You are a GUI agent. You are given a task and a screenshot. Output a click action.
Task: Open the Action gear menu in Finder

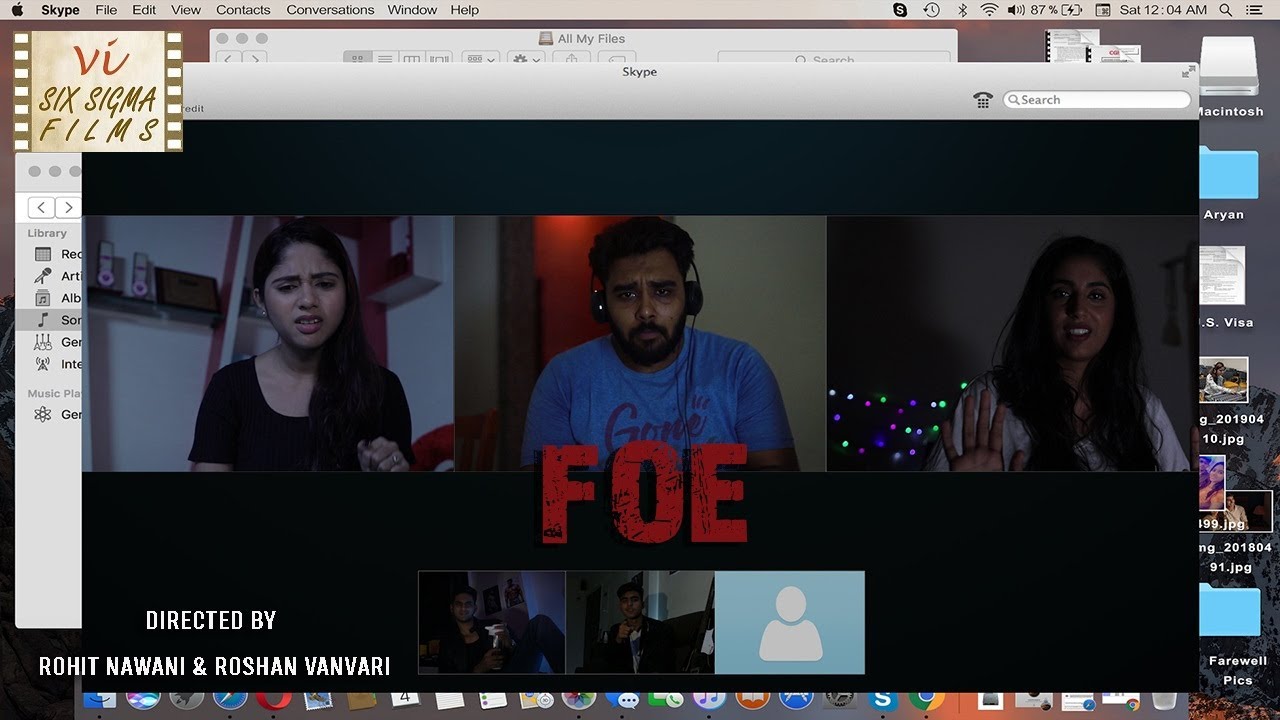pyautogui.click(x=524, y=58)
